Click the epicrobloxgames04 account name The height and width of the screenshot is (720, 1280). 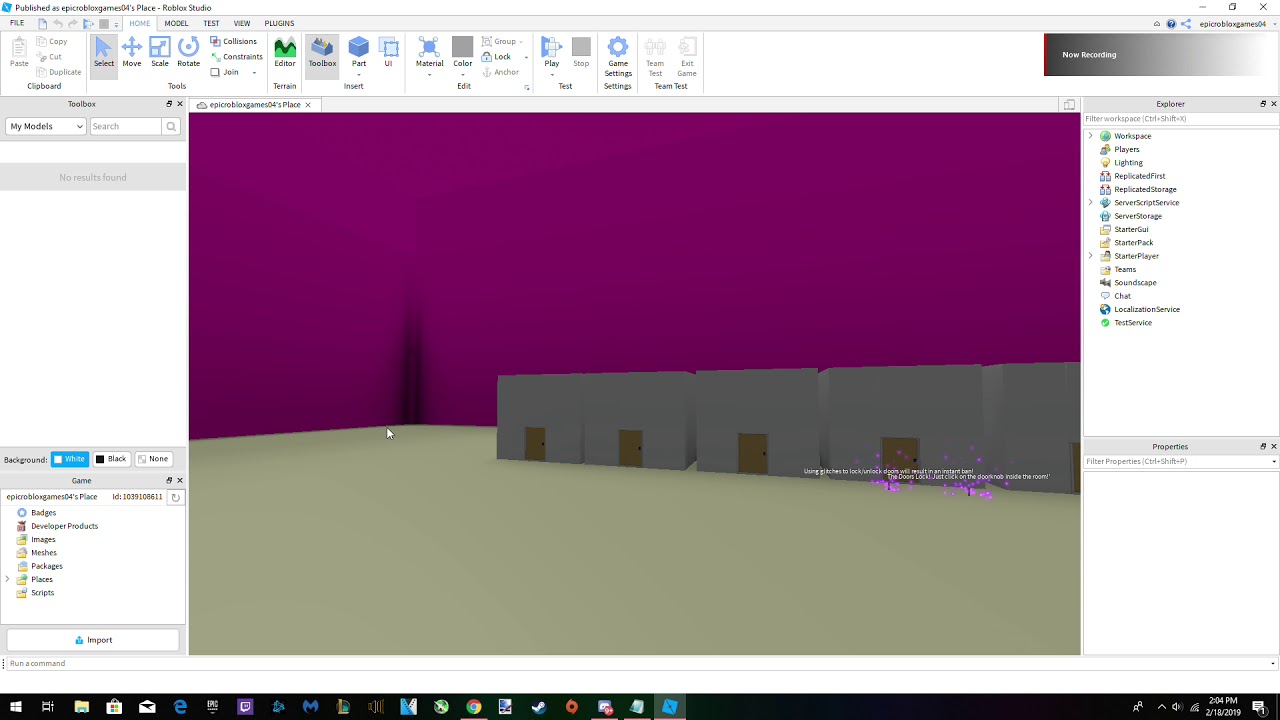1232,24
